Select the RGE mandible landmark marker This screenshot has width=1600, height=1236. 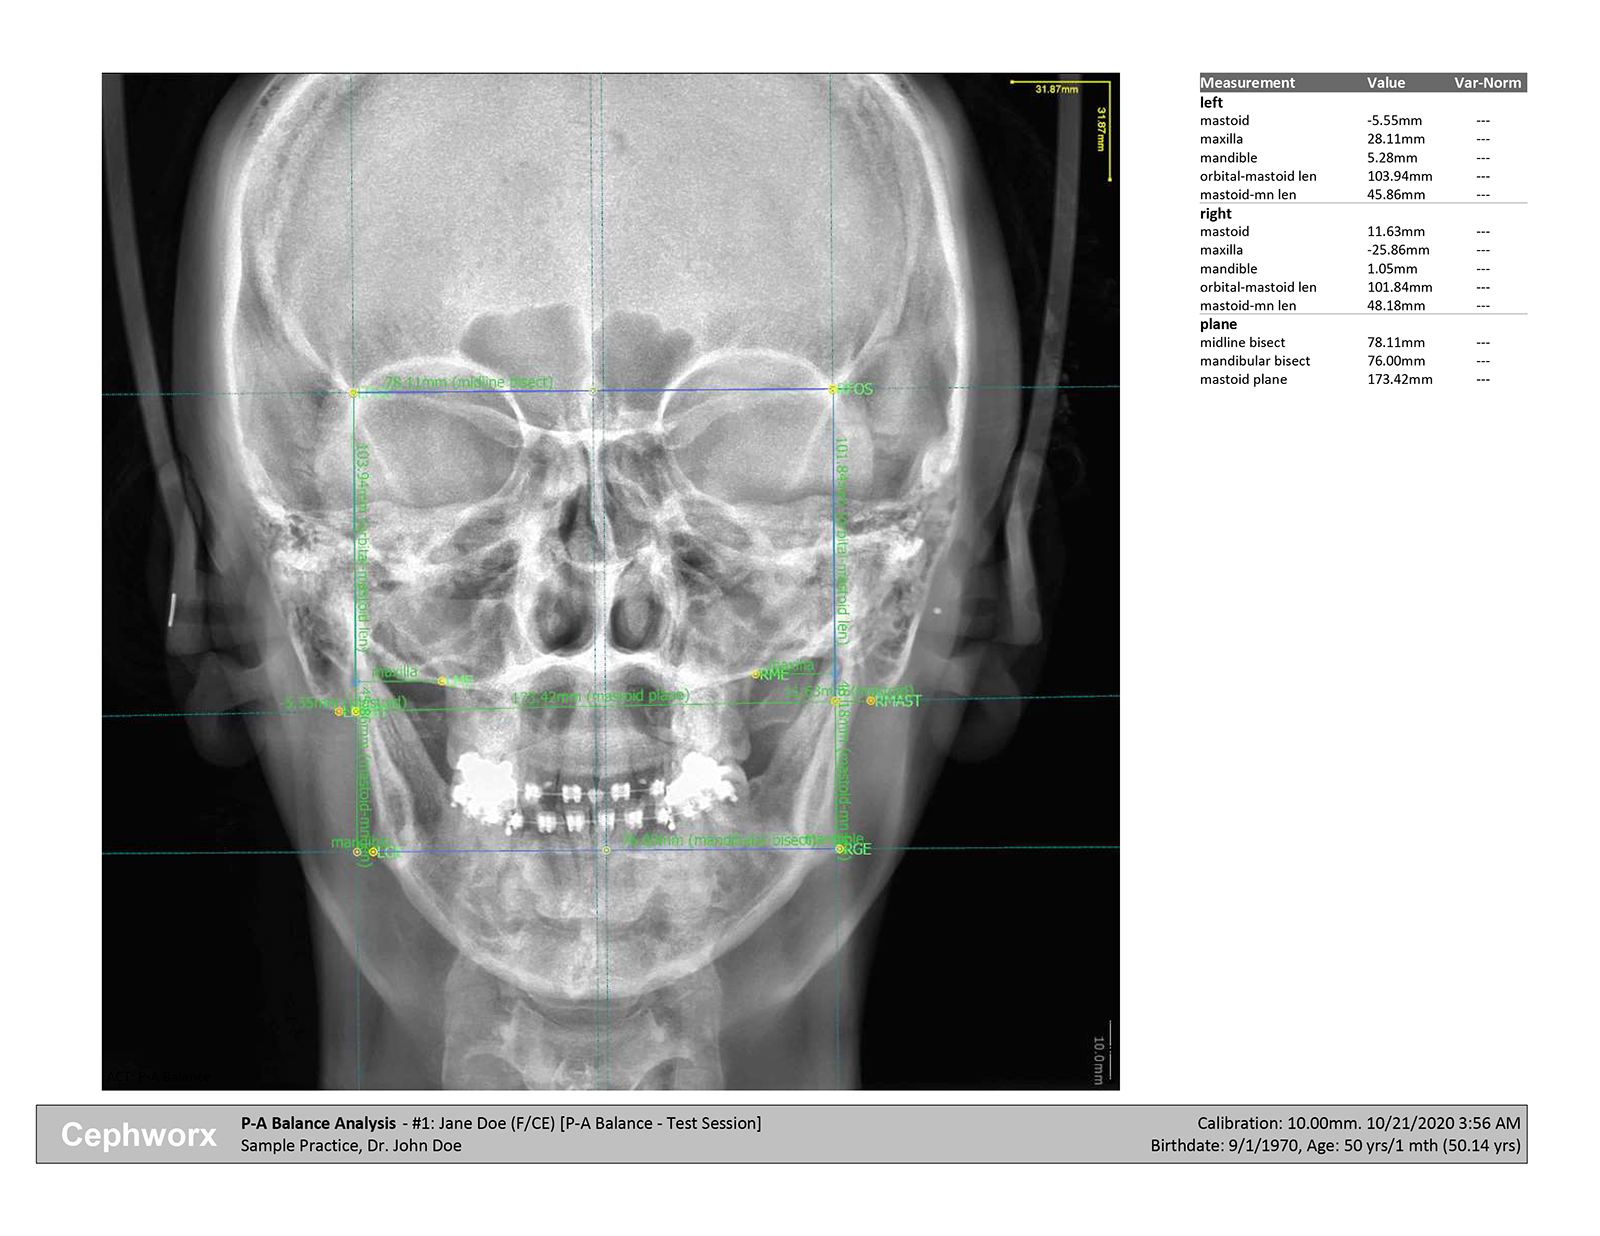pos(840,847)
